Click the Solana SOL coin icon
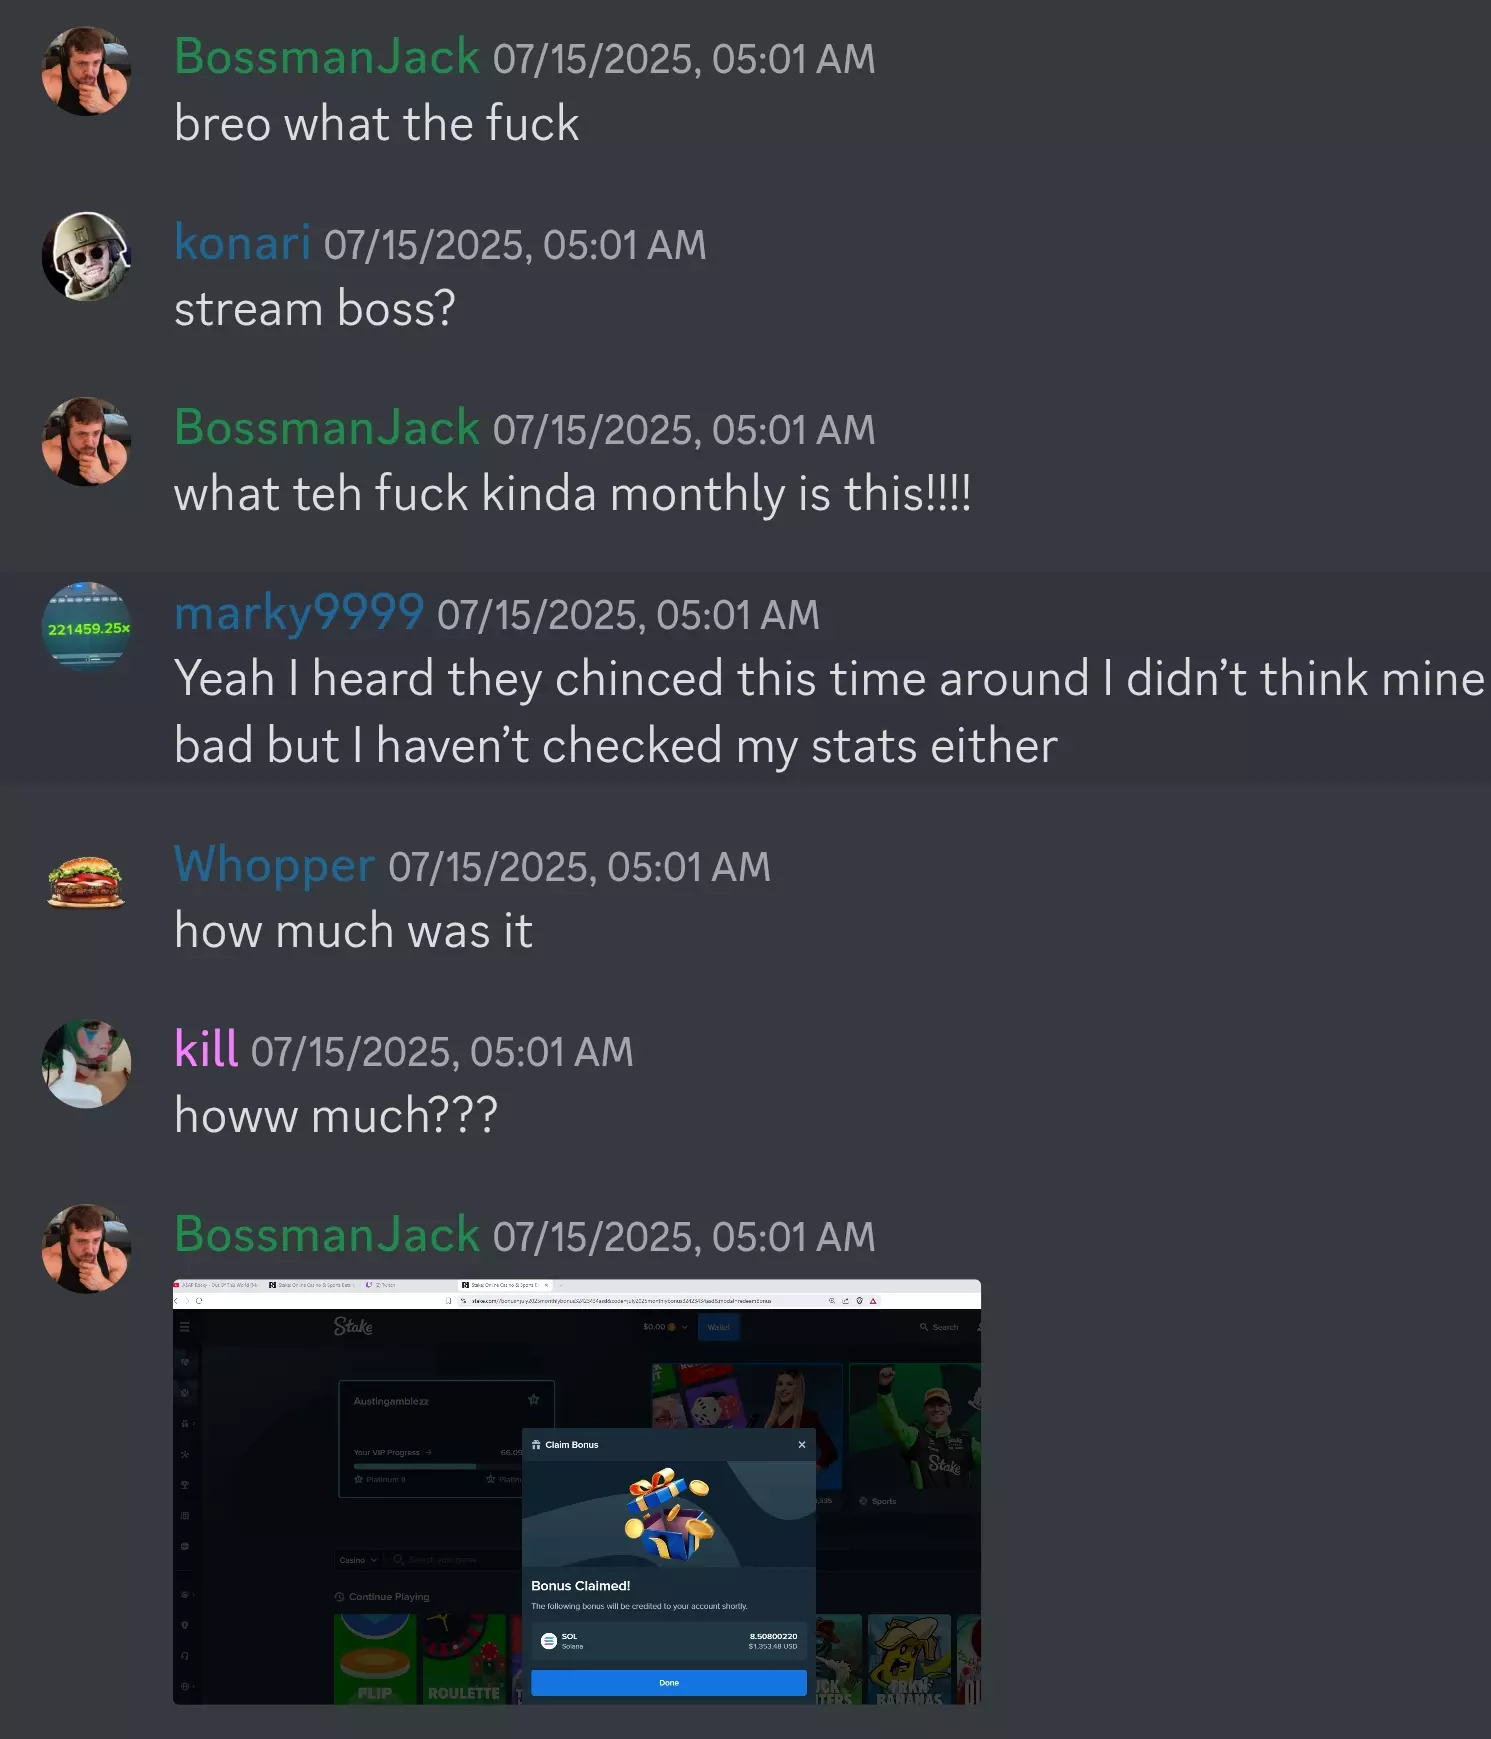Screen dimensions: 1491x1739 click(x=548, y=1641)
